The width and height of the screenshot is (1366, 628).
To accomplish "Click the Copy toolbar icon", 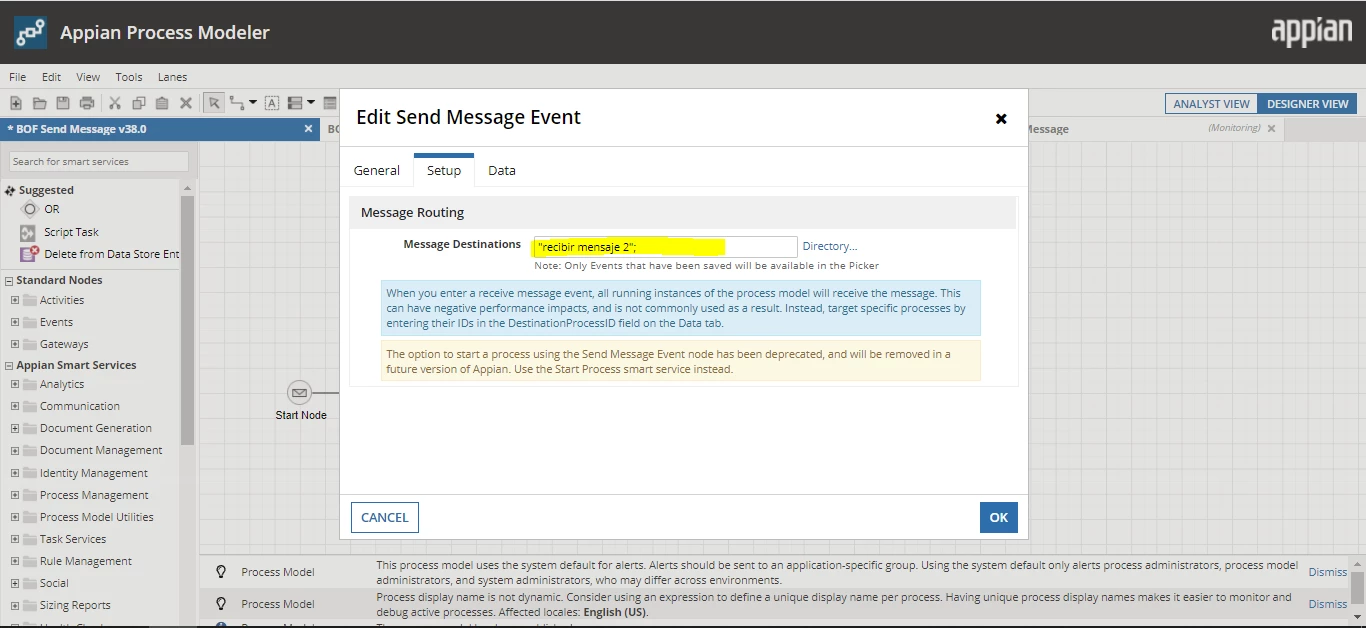I will click(x=139, y=103).
